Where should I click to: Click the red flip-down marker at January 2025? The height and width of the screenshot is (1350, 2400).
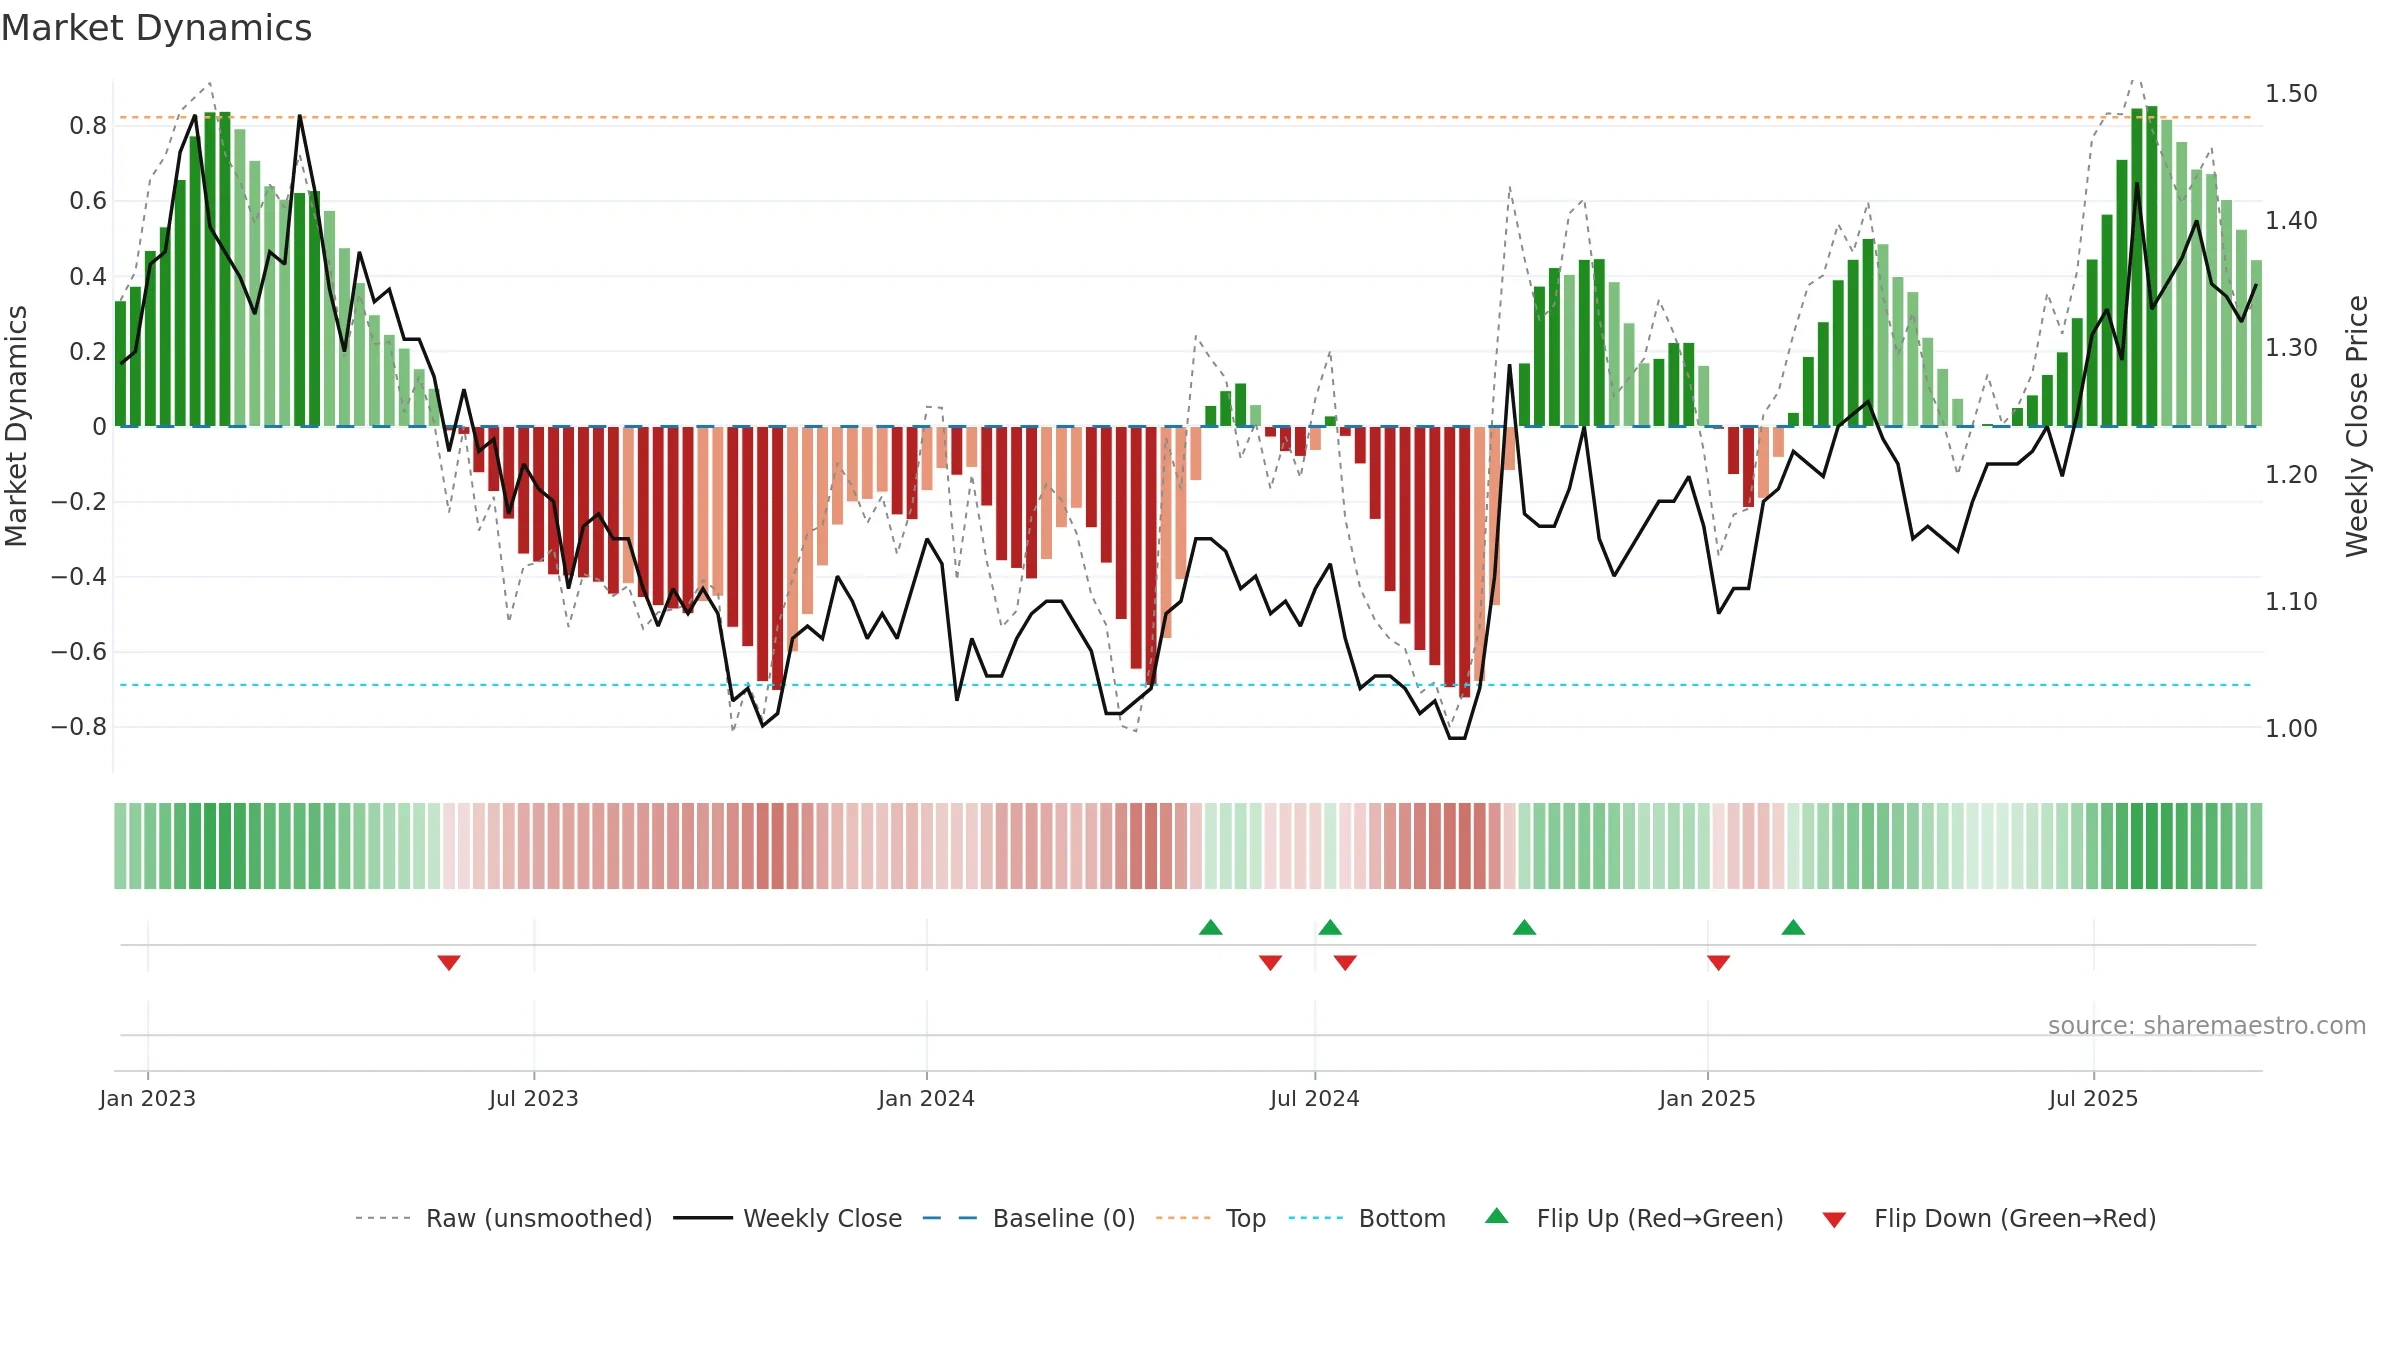(1719, 962)
